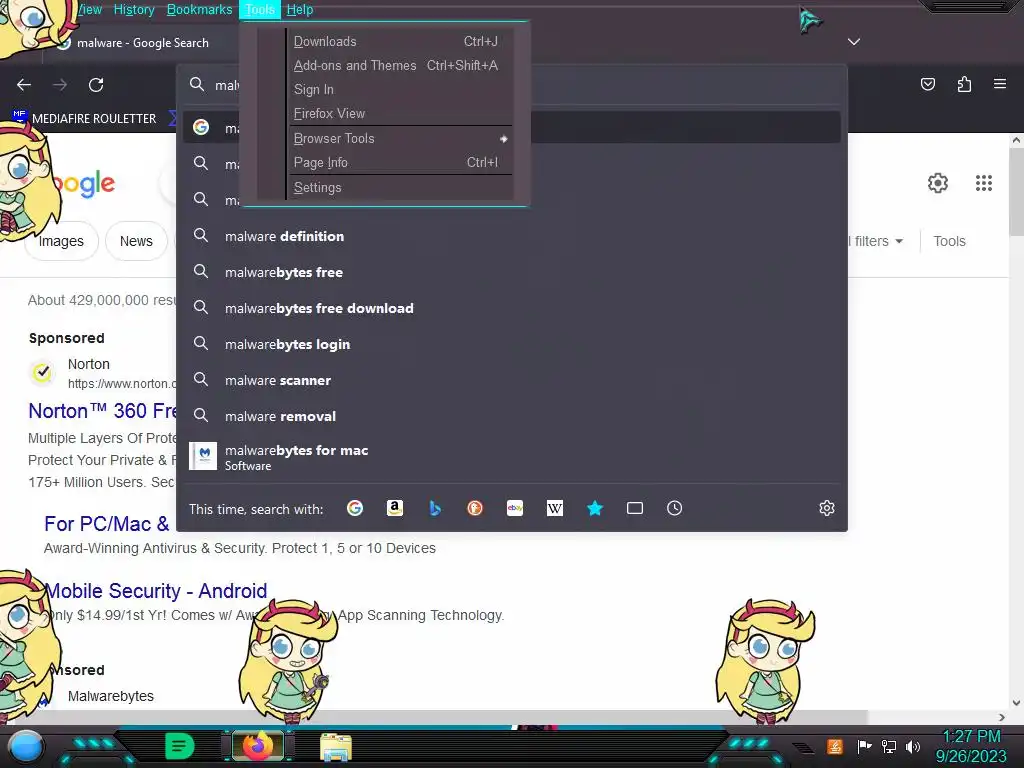Viewport: 1024px width, 768px height.
Task: Search with eBay one-off icon
Action: tap(515, 508)
